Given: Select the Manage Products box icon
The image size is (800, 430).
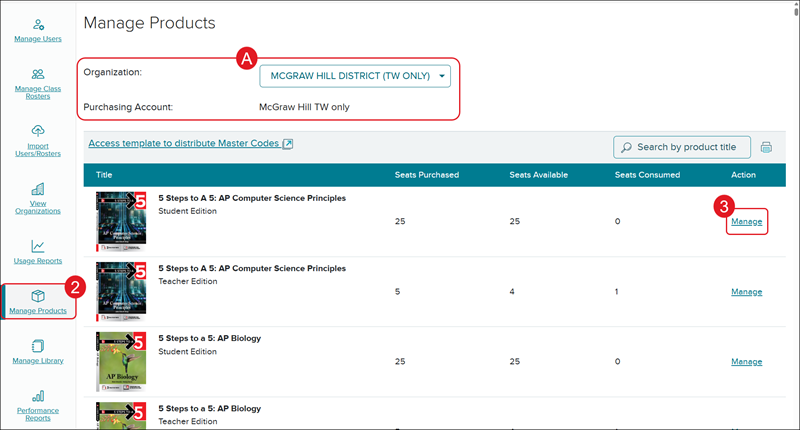Looking at the screenshot, I should [39, 296].
